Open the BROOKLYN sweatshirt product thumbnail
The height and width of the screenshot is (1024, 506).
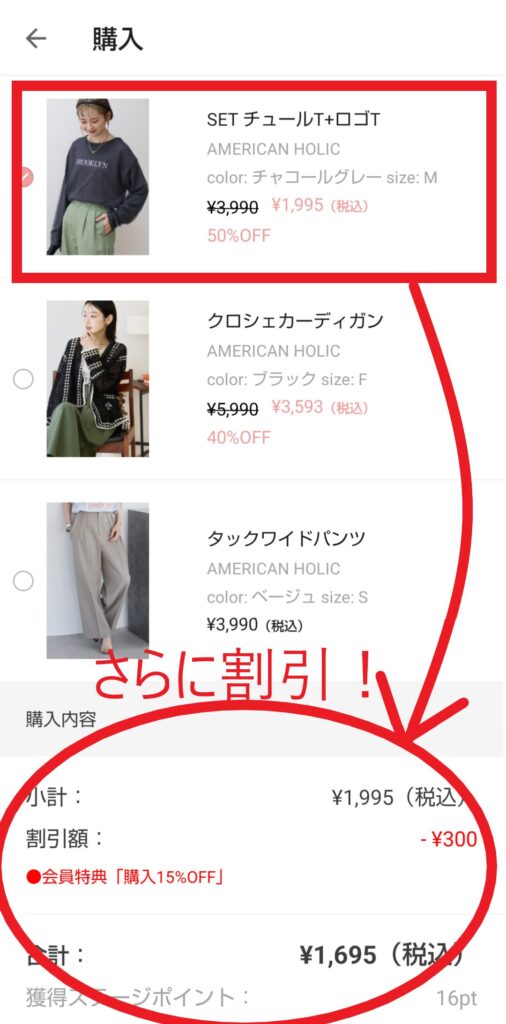pos(98,176)
